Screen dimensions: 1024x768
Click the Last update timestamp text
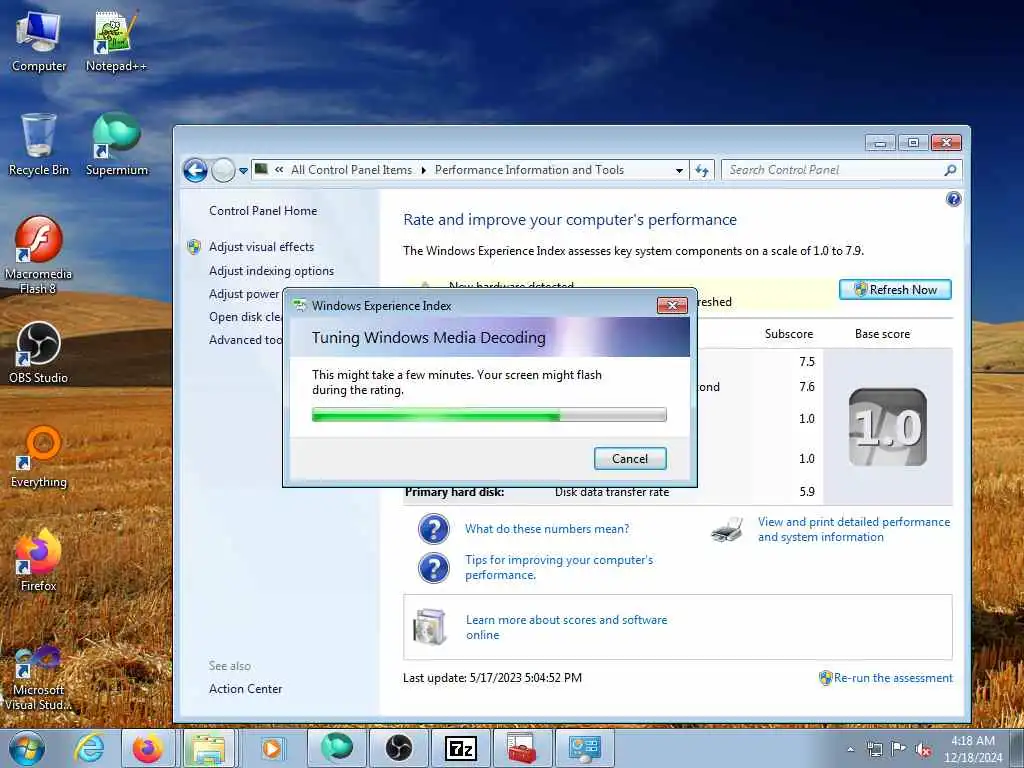point(492,678)
